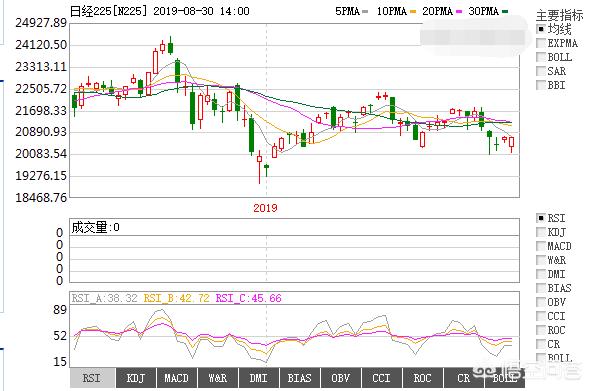Click the 24120.50 price axis label

coord(41,45)
